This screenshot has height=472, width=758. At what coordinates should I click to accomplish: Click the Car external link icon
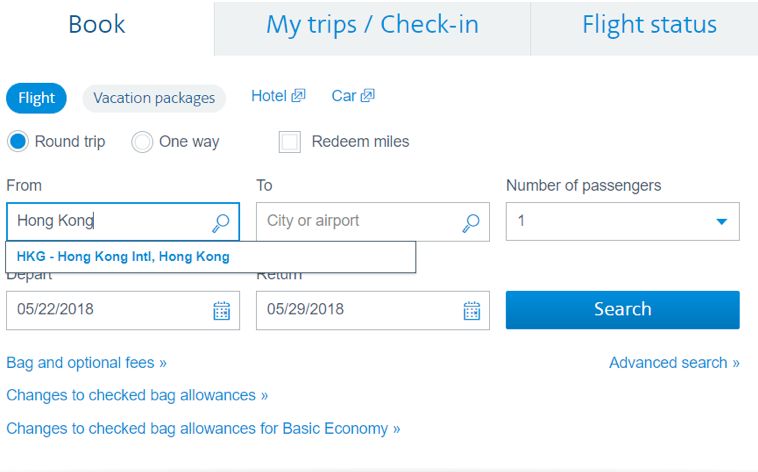coord(367,96)
